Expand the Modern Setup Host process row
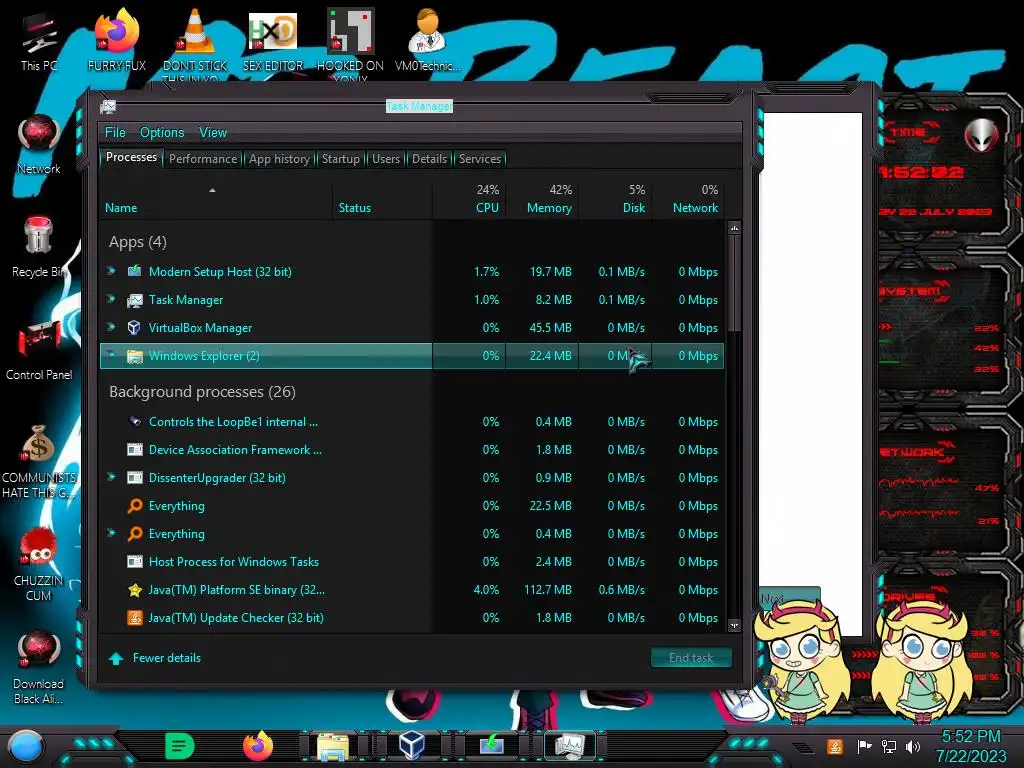This screenshot has width=1024, height=768. click(112, 270)
